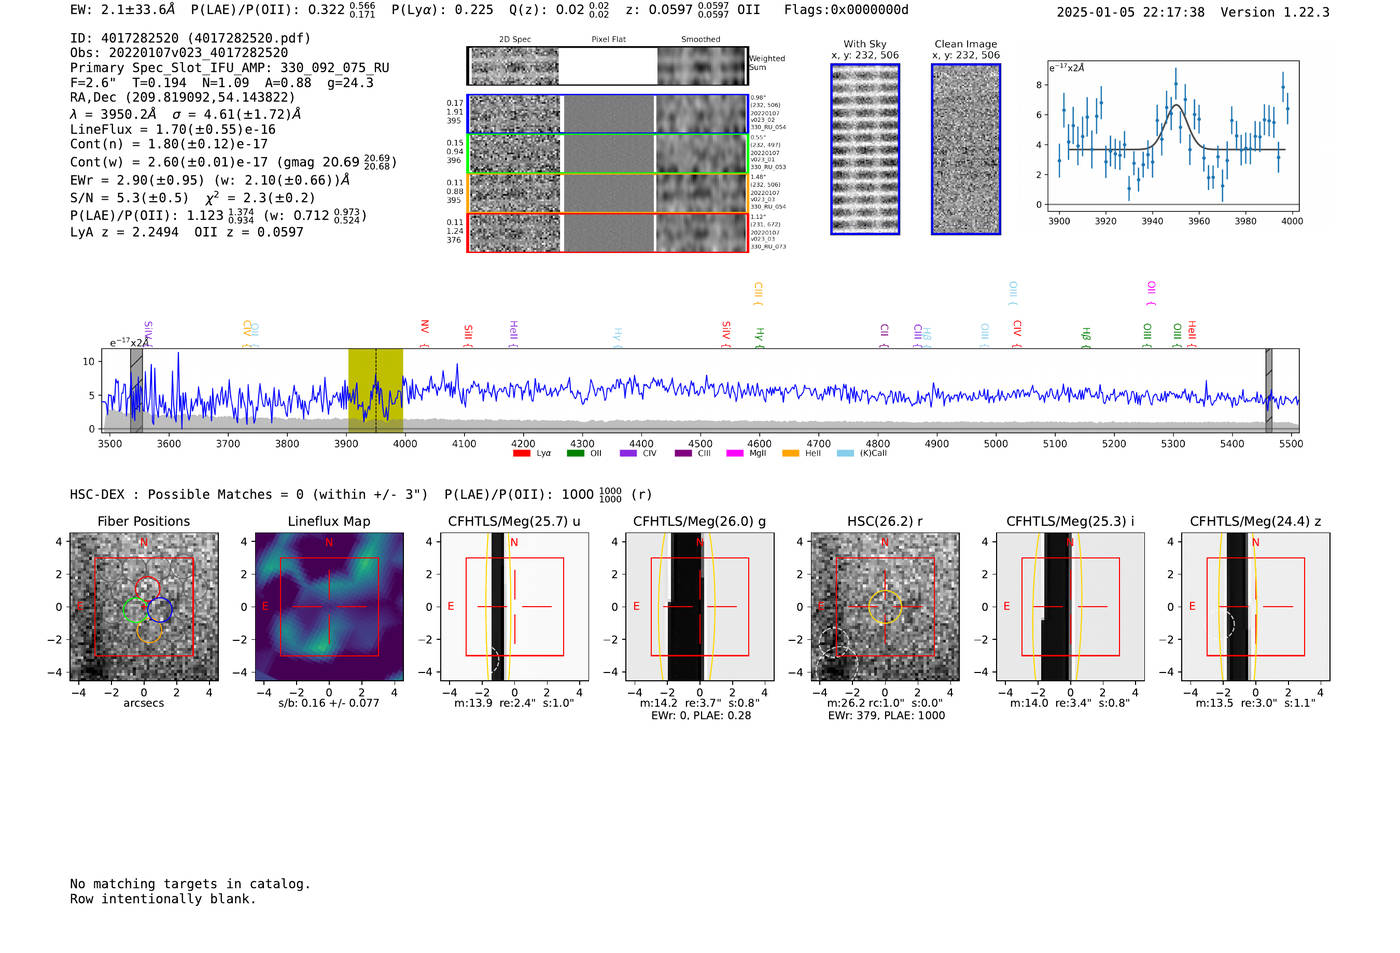1400x953 pixels.
Task: Click the magenta MgII legend swatch
Action: point(735,453)
